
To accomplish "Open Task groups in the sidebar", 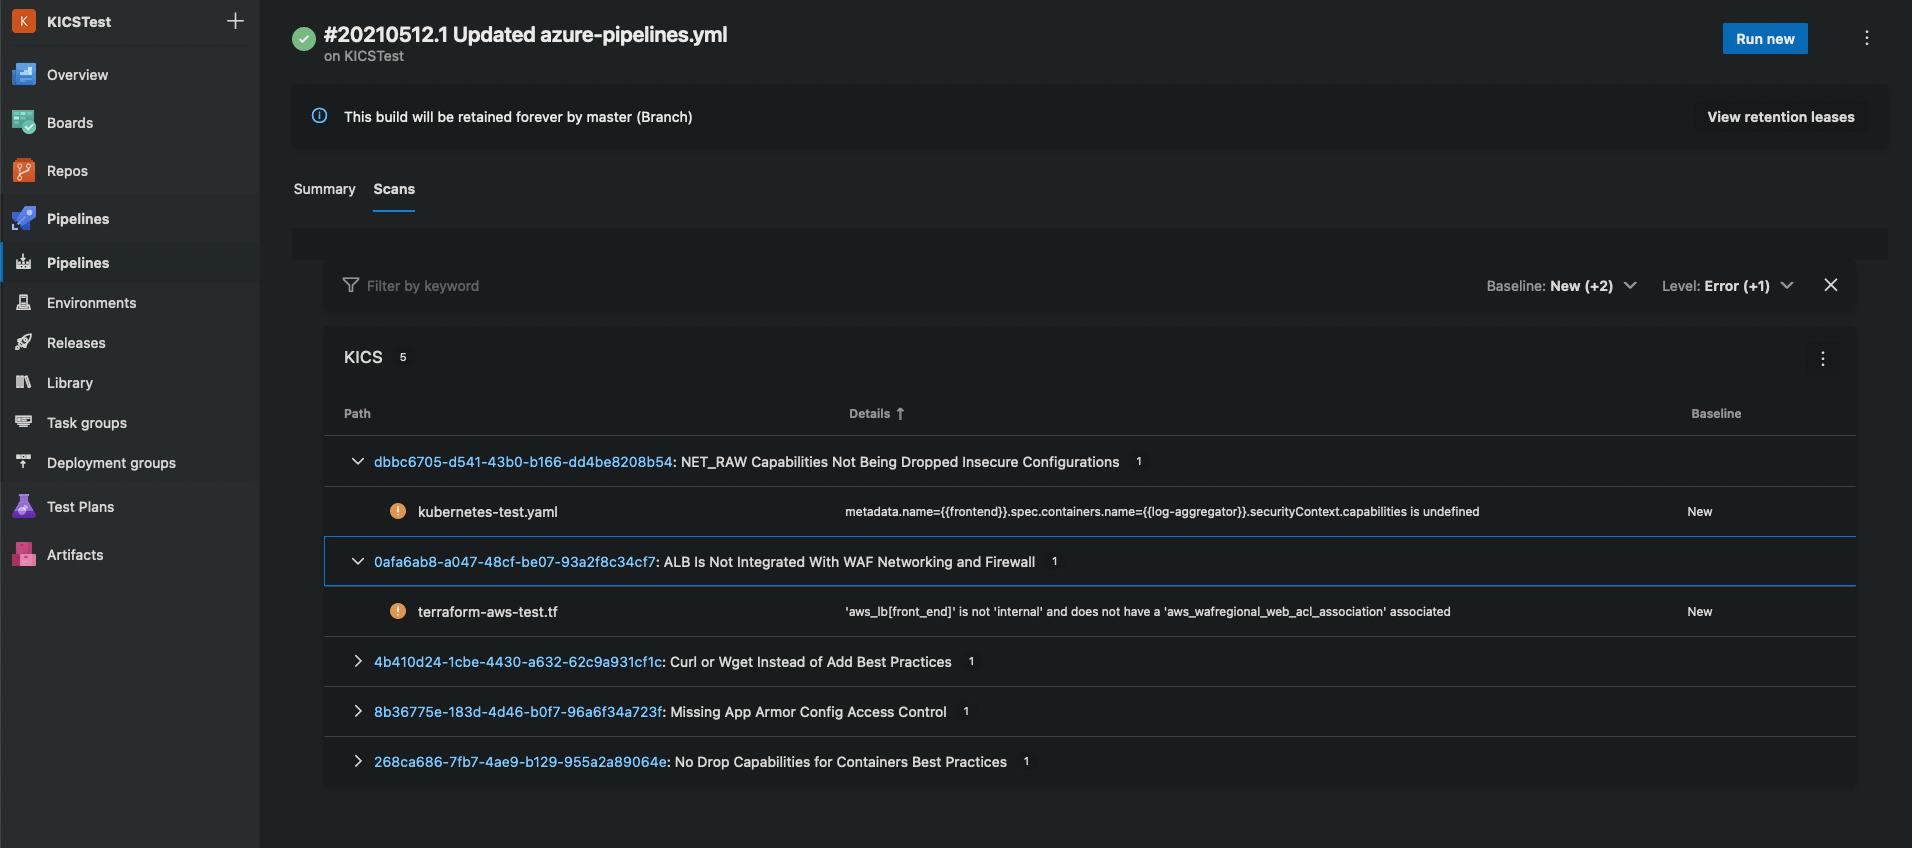I will (x=87, y=423).
